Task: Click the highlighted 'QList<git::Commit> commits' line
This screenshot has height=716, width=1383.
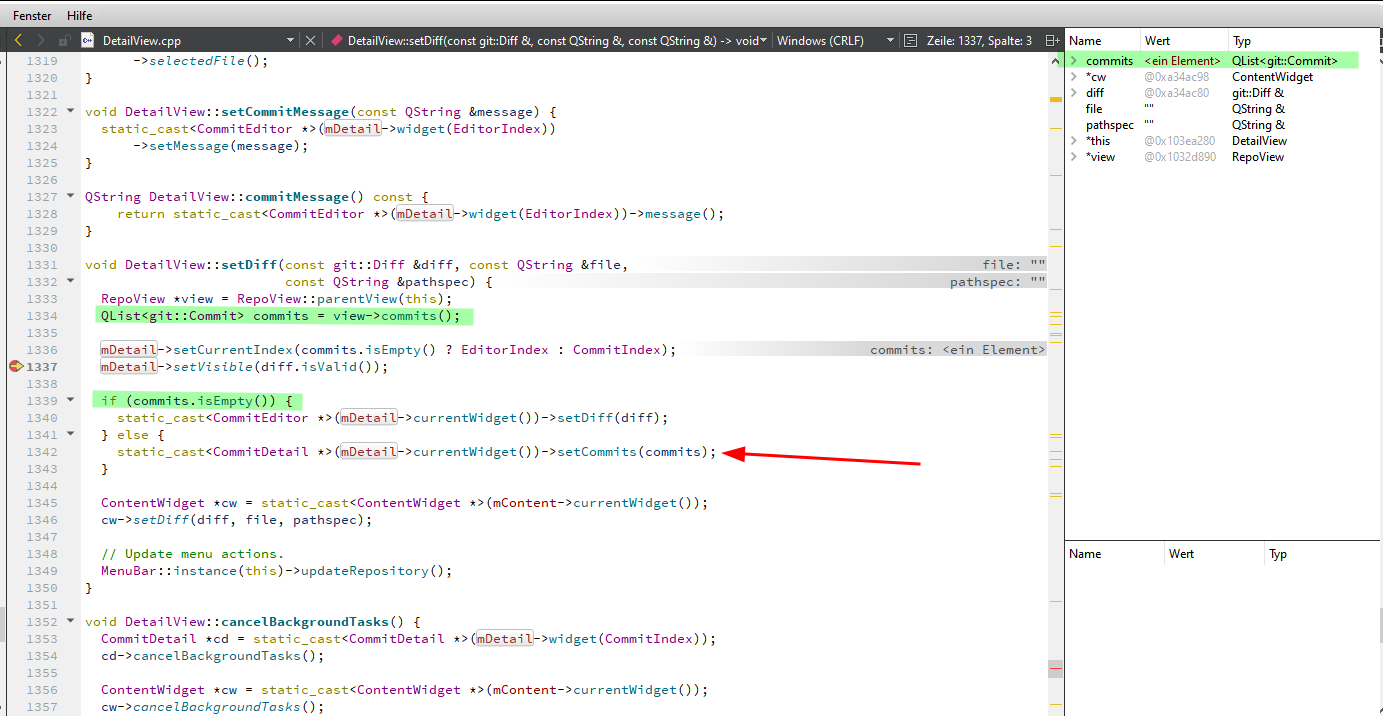Action: point(284,316)
